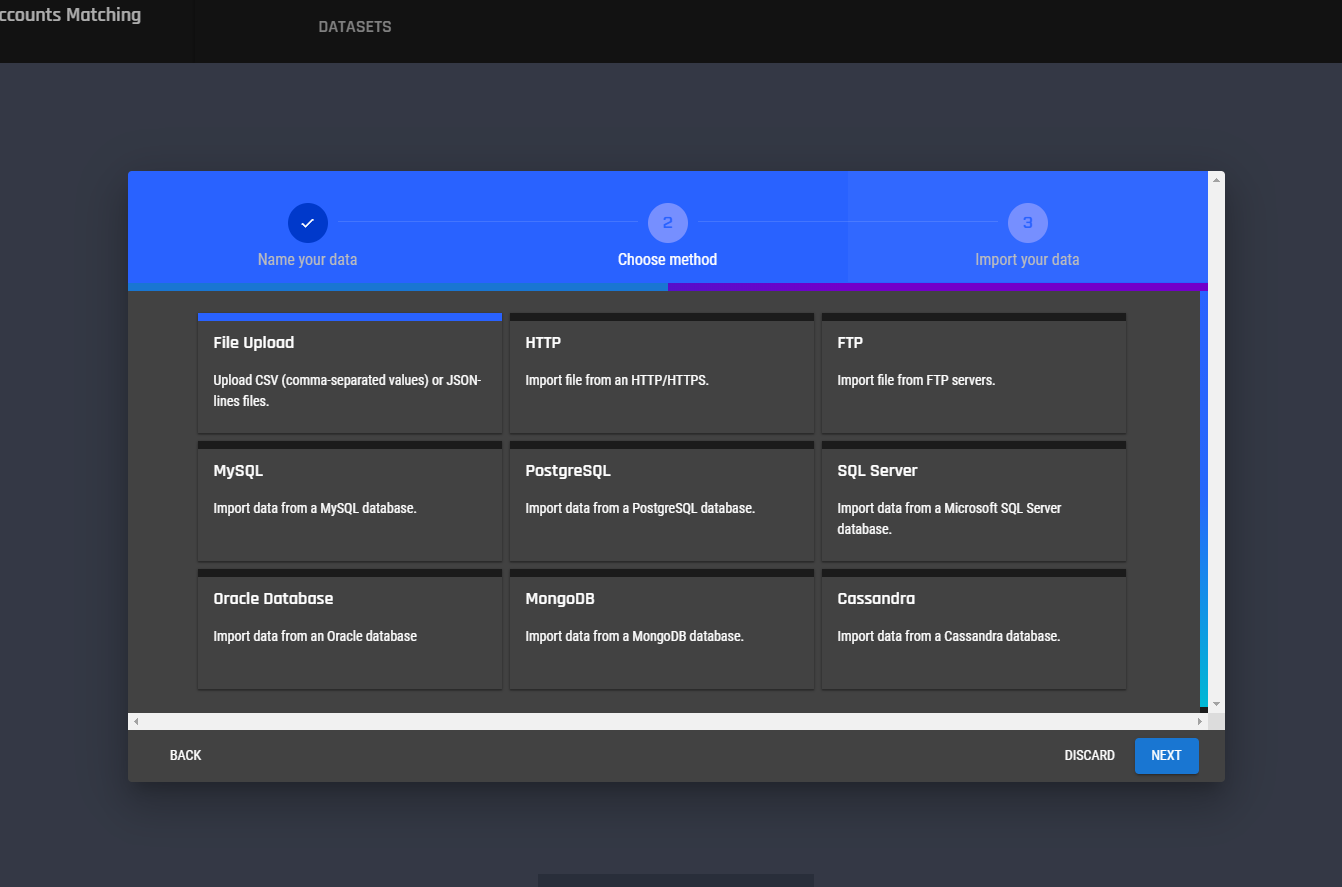Image resolution: width=1342 pixels, height=887 pixels.
Task: Click text 'Import data from a MySQL database.'
Action: [x=315, y=508]
